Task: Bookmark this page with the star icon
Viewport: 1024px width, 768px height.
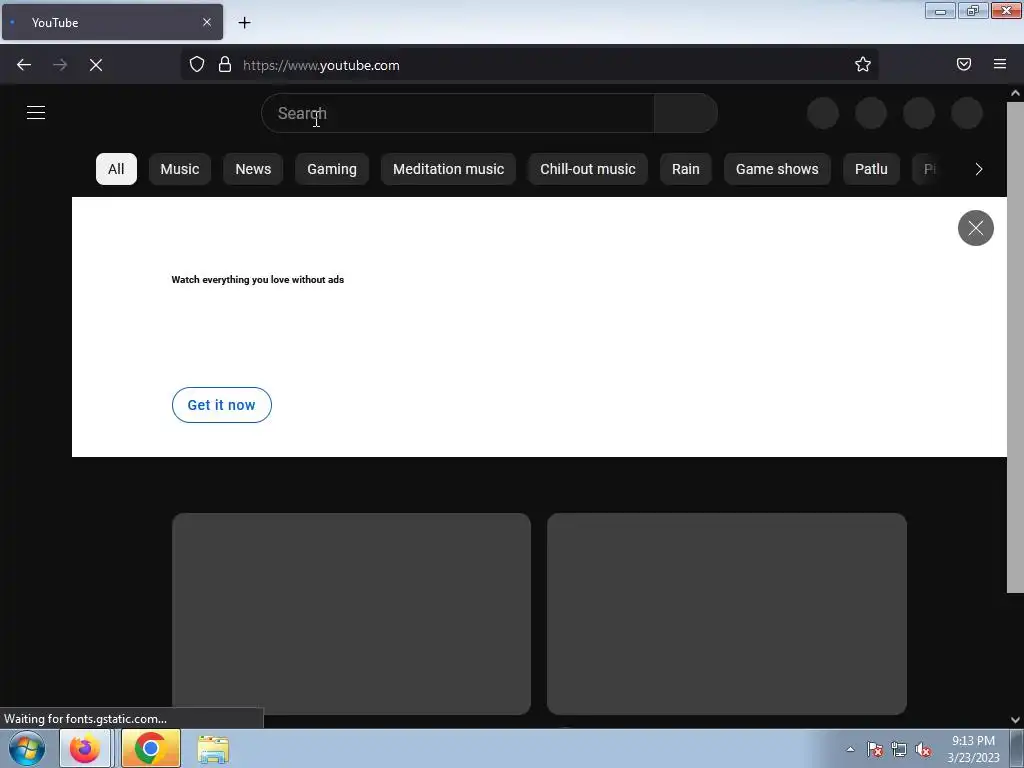Action: tap(863, 64)
